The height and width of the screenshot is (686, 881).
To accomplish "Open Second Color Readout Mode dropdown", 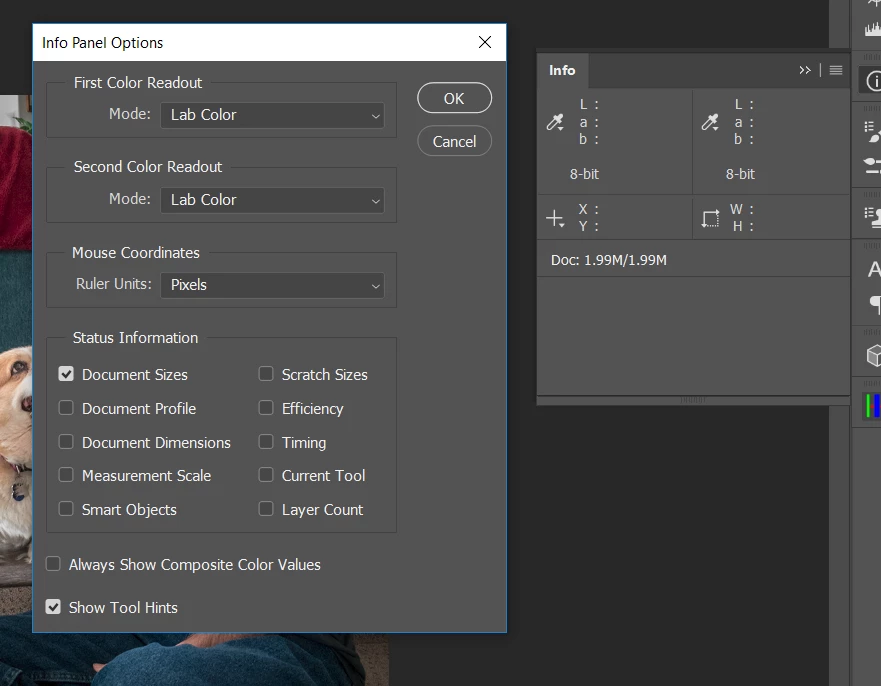I will [273, 200].
